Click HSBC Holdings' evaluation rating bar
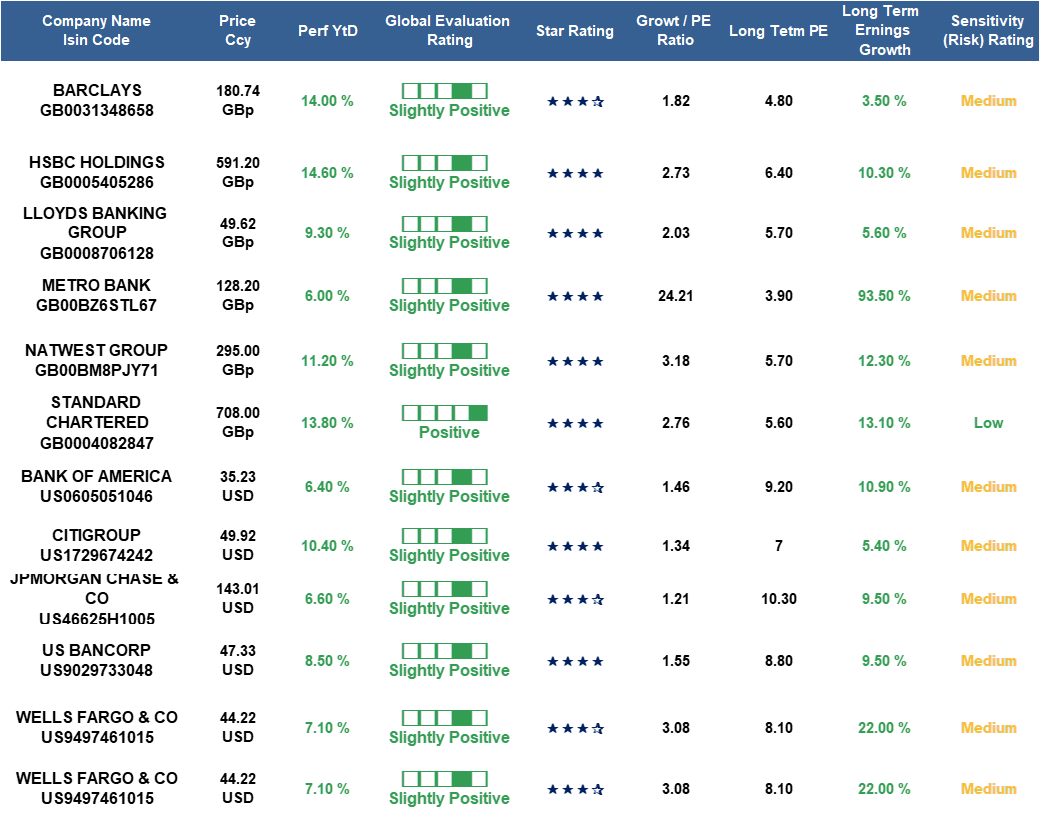 444,162
